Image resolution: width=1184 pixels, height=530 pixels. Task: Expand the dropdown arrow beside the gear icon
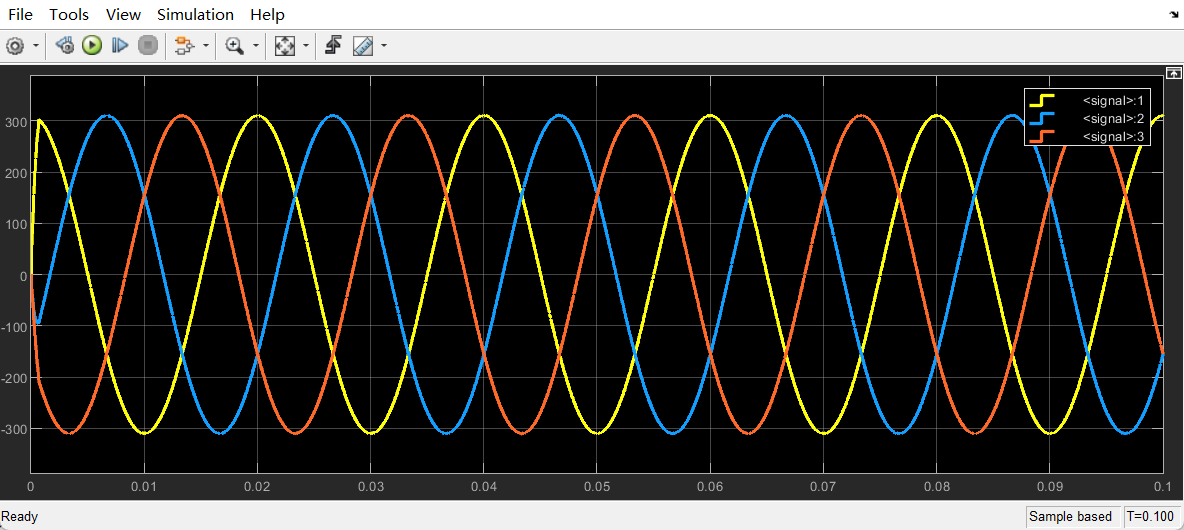pyautogui.click(x=36, y=46)
